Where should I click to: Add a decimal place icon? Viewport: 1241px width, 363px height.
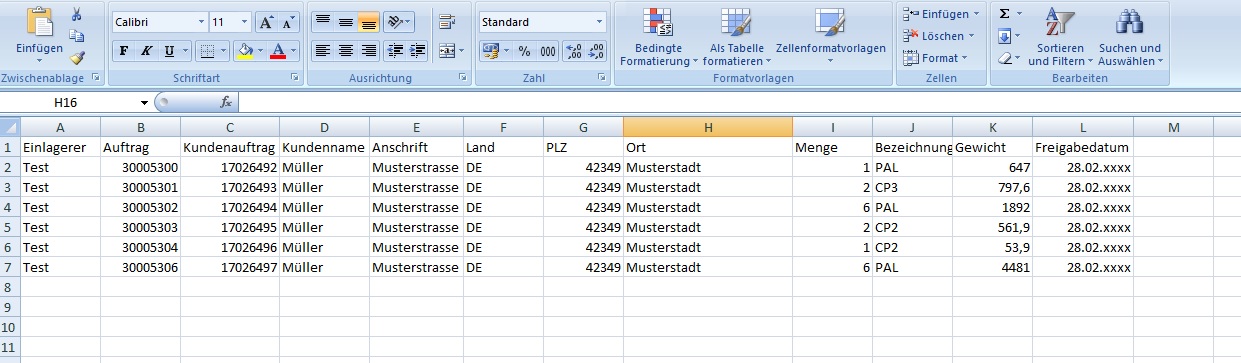coord(574,50)
